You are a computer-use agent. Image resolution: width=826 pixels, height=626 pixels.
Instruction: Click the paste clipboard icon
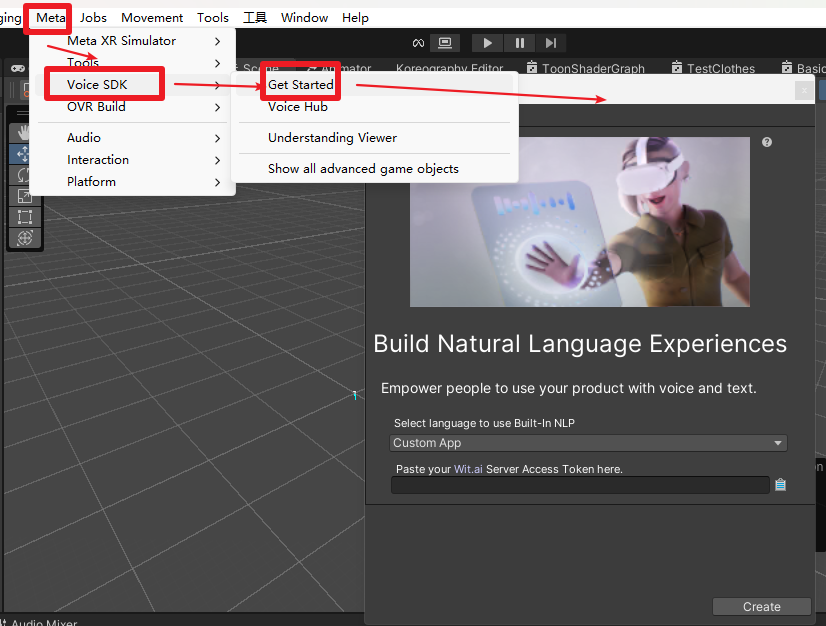point(780,485)
